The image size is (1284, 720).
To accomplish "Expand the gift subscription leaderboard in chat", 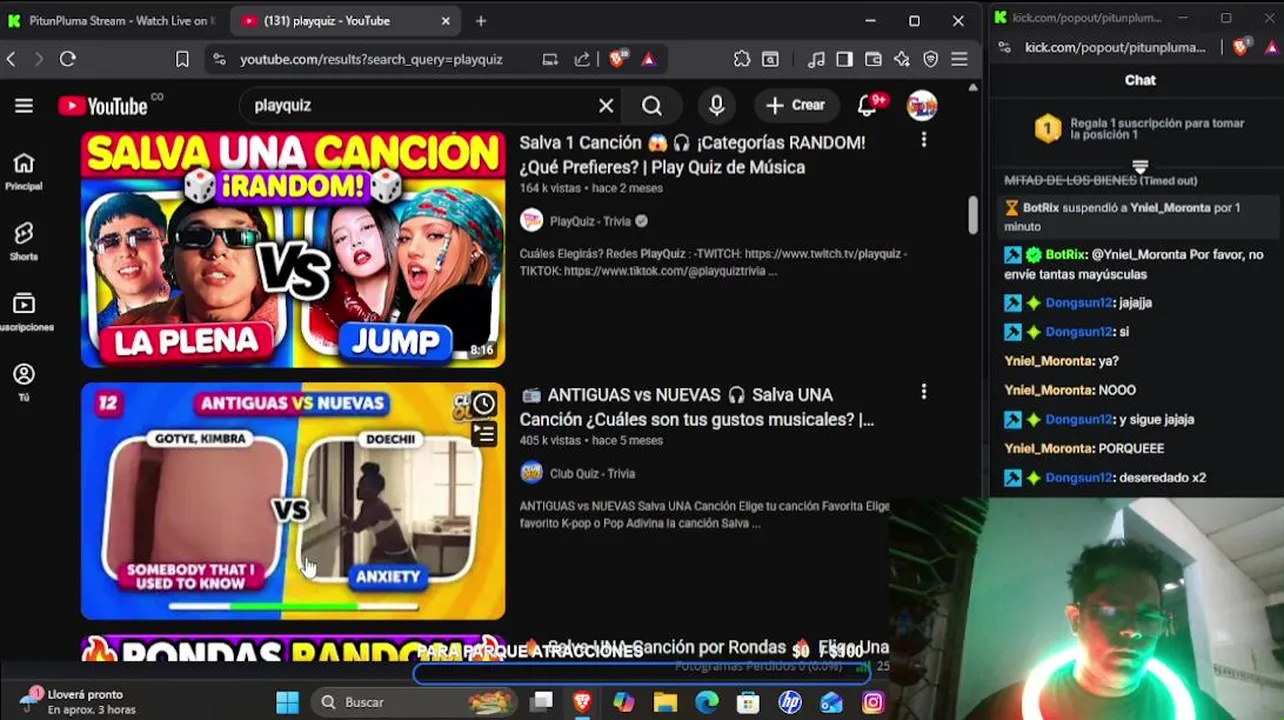I will pyautogui.click(x=1140, y=165).
